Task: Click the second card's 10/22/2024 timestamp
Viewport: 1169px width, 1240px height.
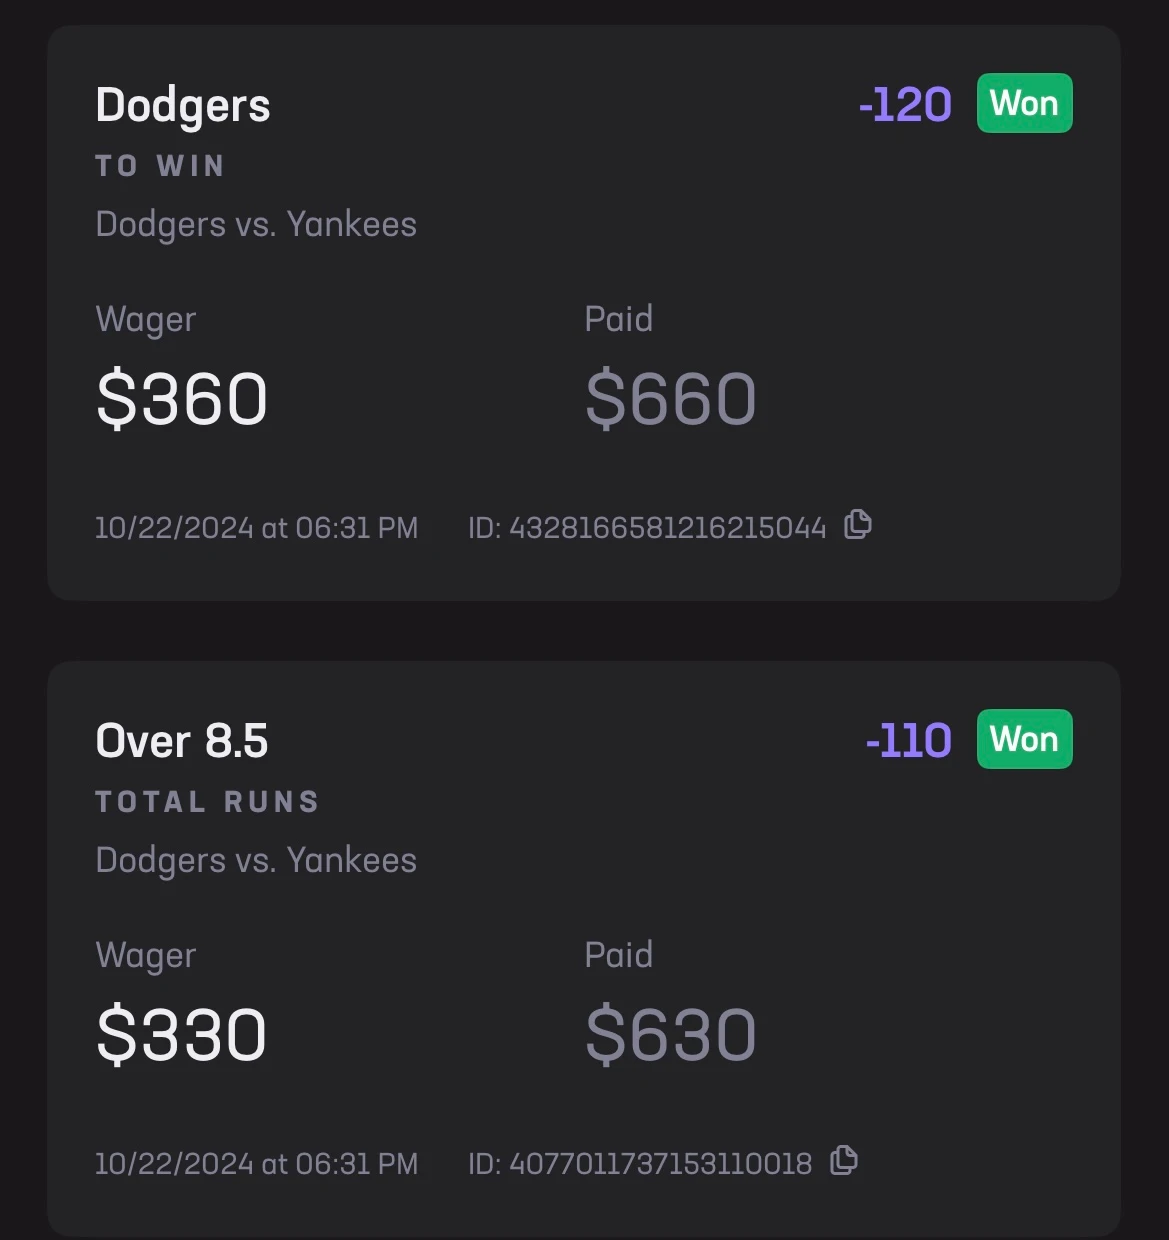Action: [256, 1163]
